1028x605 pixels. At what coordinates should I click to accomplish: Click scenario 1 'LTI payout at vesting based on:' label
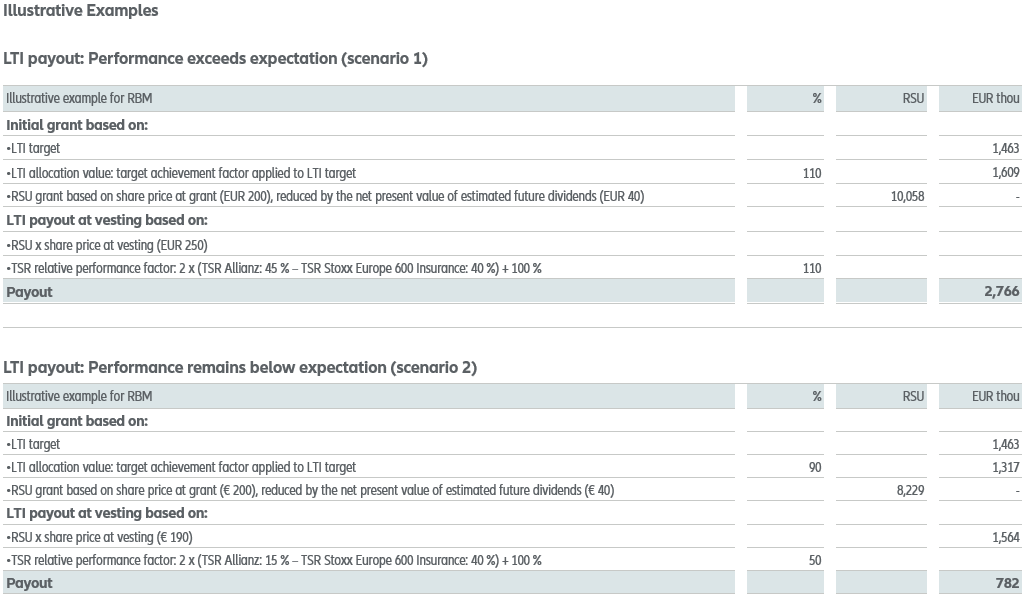point(106,220)
